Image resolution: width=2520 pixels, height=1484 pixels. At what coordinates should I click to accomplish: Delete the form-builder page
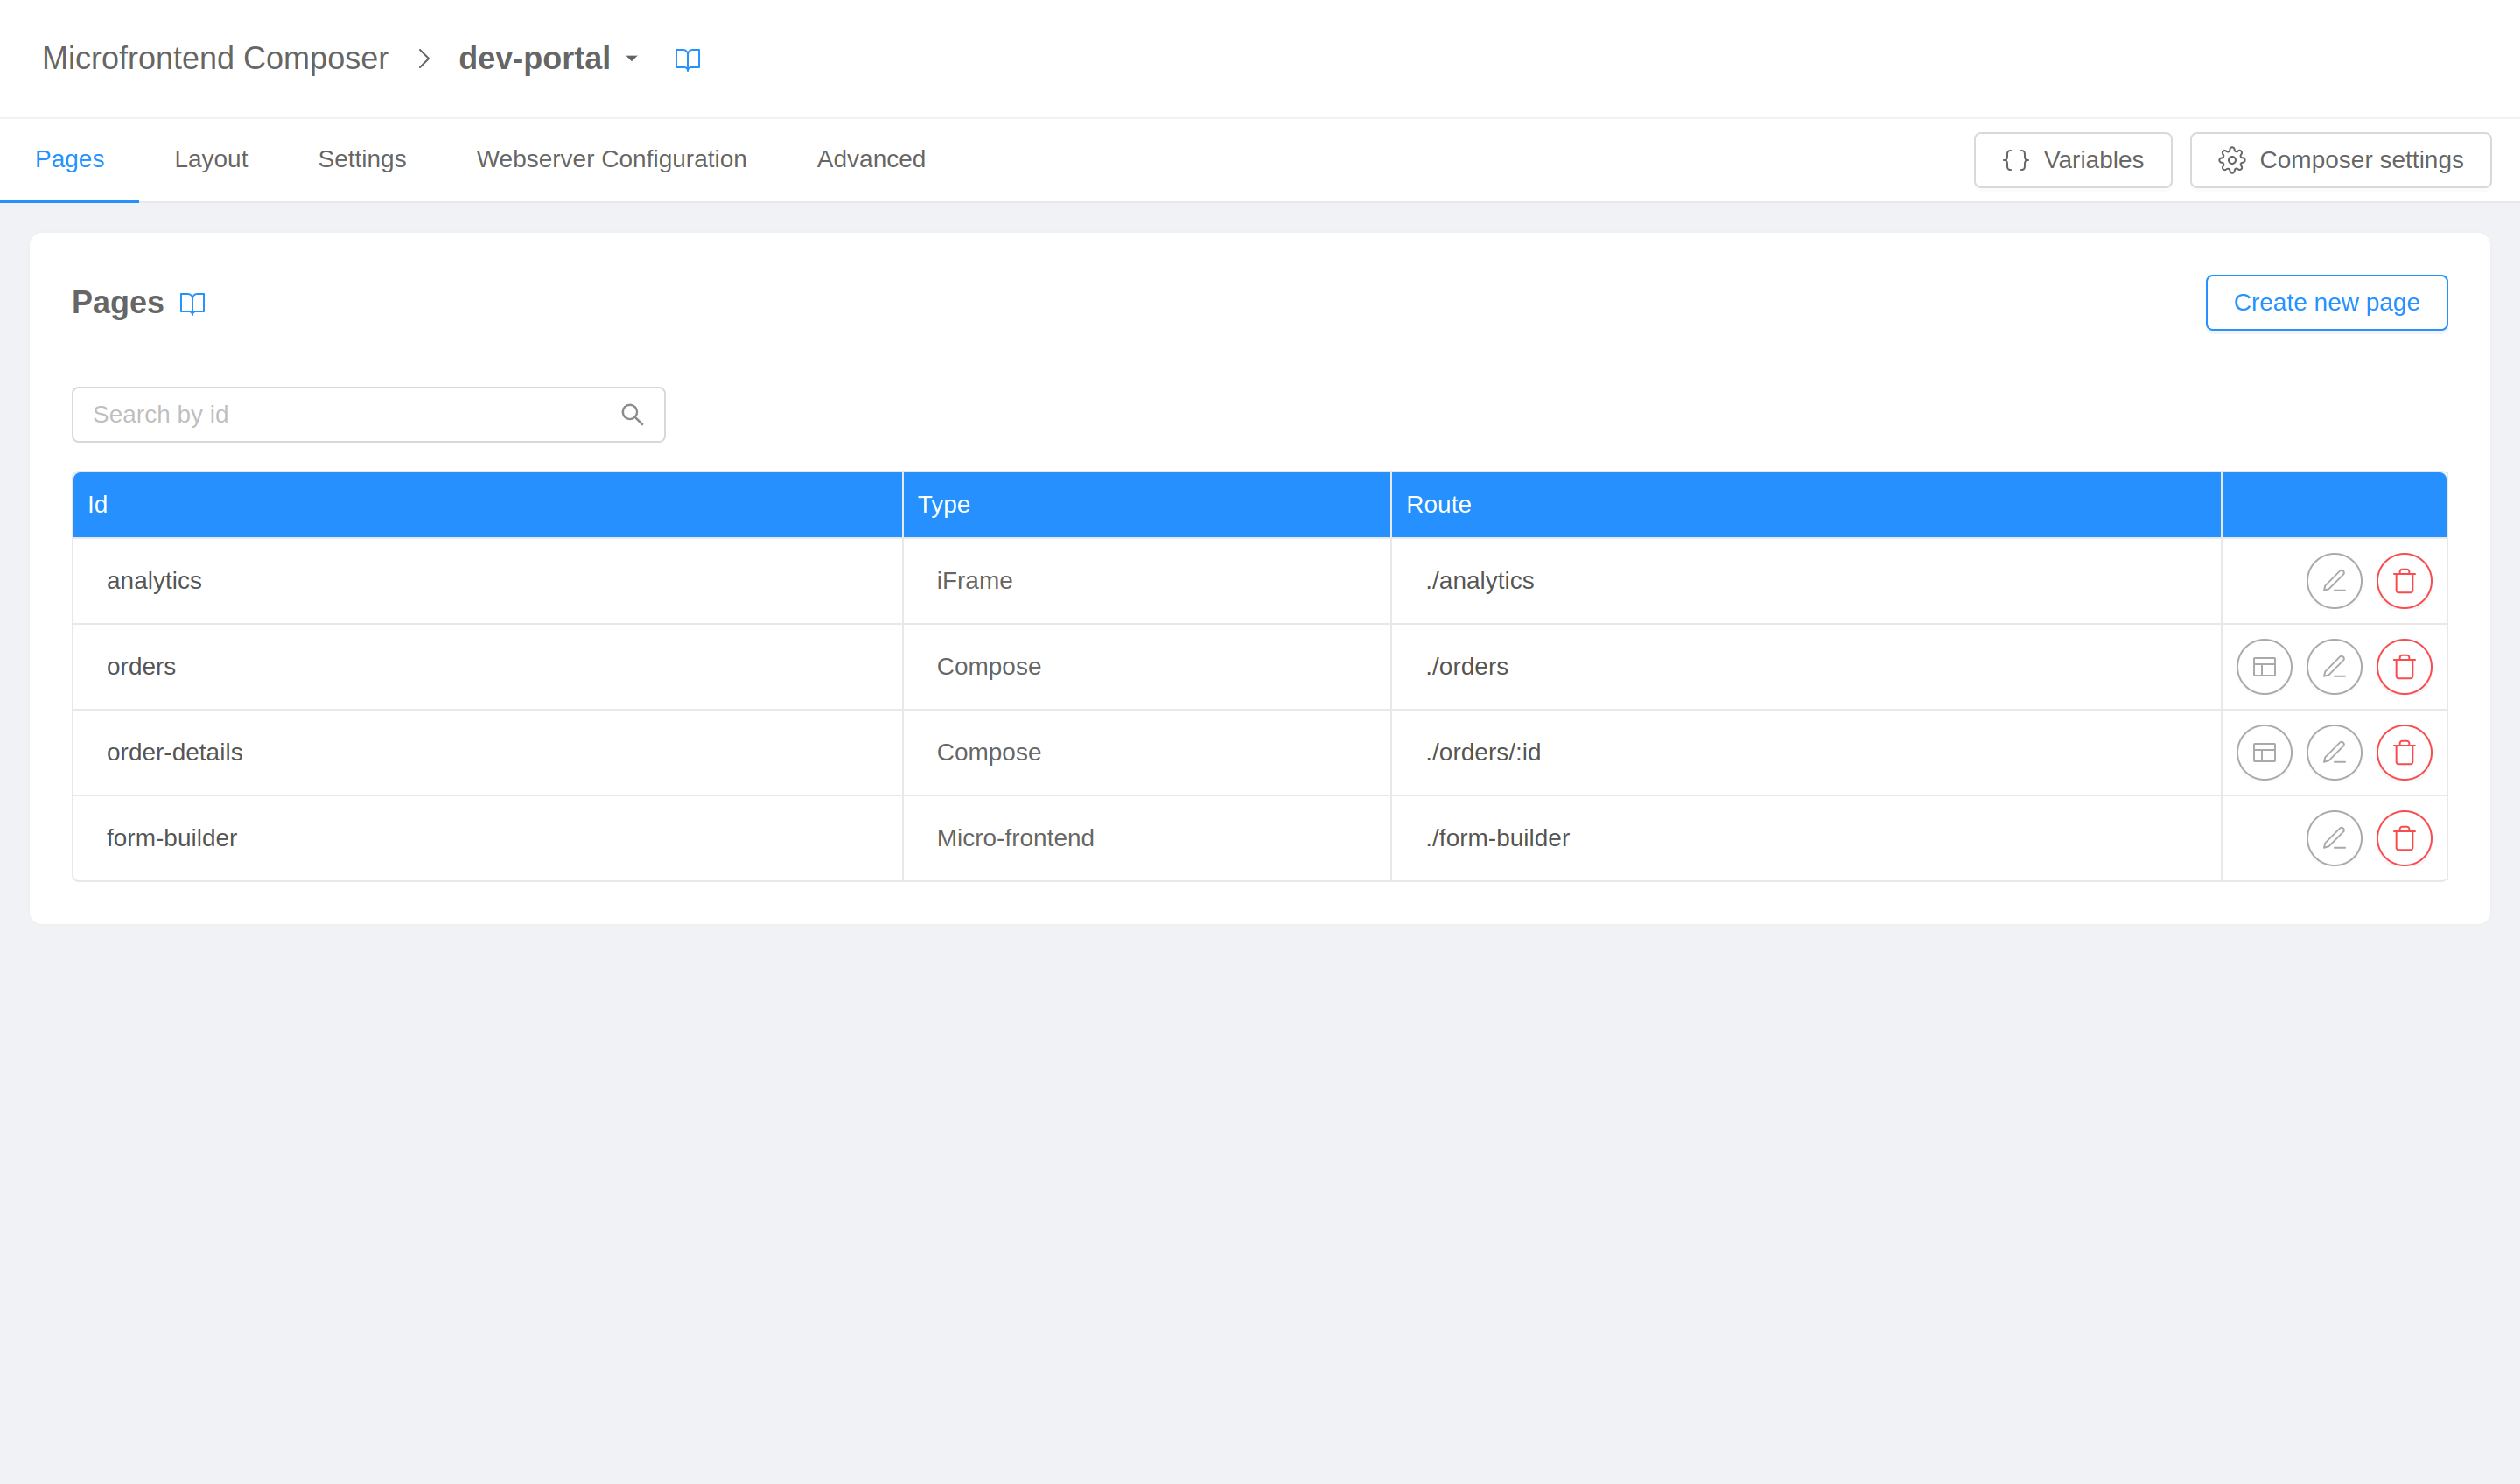coord(2403,838)
